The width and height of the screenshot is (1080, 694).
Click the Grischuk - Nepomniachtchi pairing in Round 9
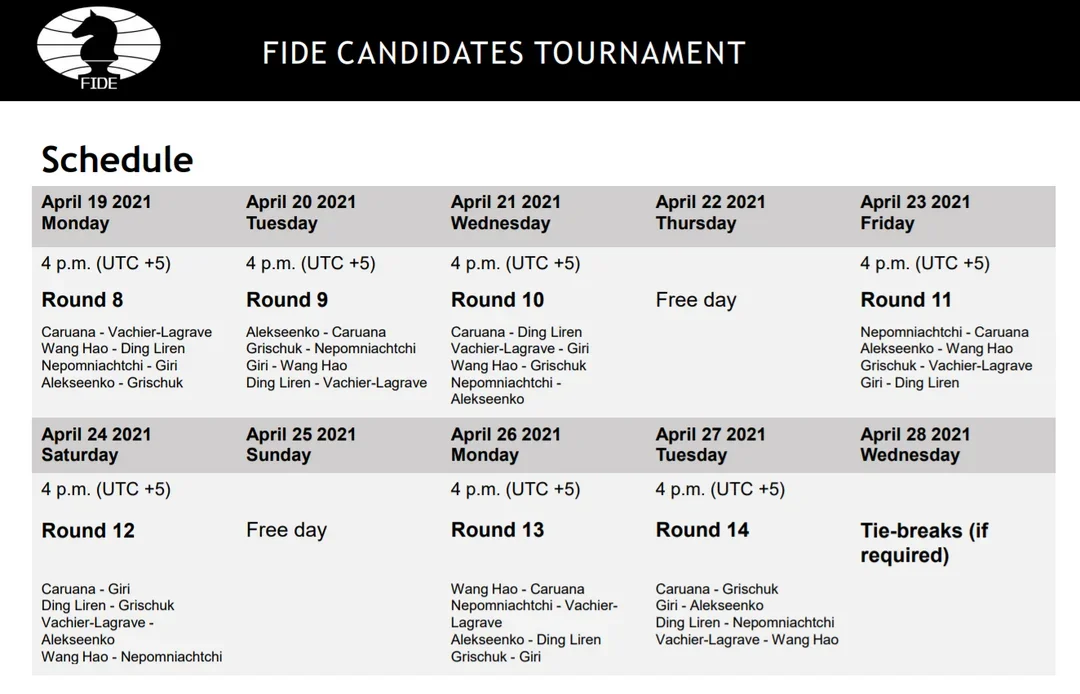331,349
